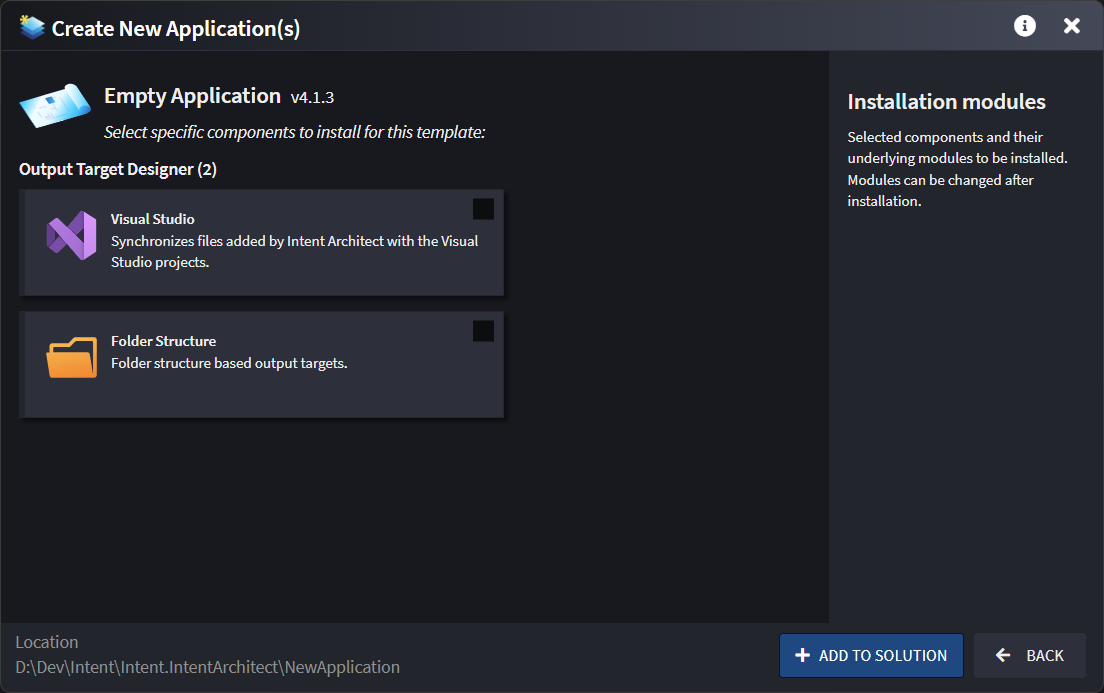Close the Create New Application dialog
Image resolution: width=1104 pixels, height=693 pixels.
tap(1071, 26)
